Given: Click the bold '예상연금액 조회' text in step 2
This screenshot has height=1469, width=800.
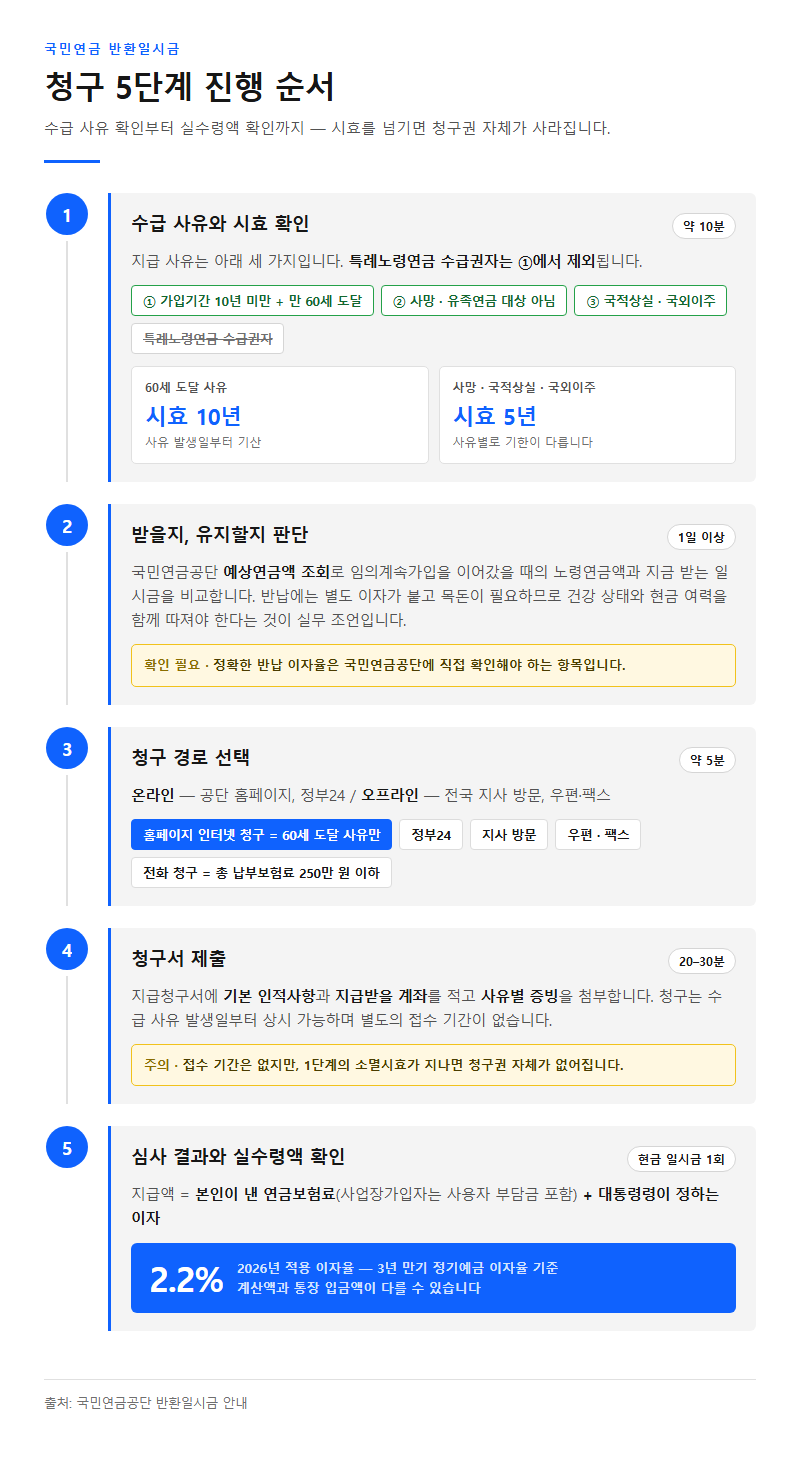Looking at the screenshot, I should coord(276,572).
